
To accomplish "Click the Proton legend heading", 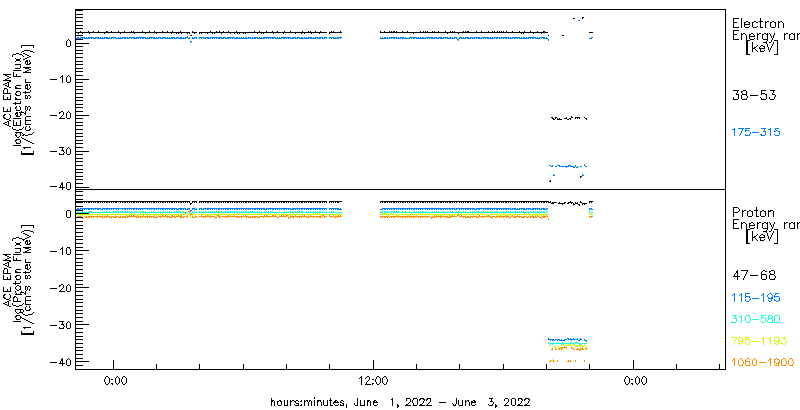I will (753, 212).
